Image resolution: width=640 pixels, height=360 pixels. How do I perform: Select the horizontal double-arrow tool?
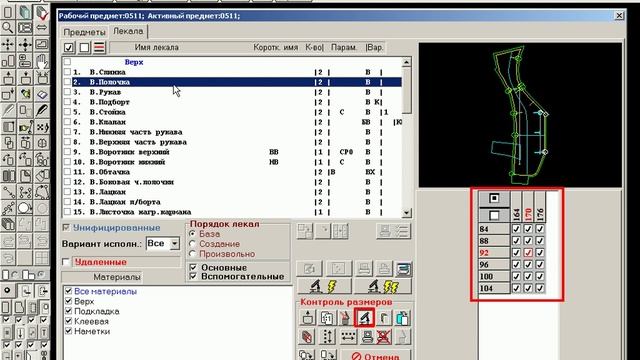(x=42, y=28)
